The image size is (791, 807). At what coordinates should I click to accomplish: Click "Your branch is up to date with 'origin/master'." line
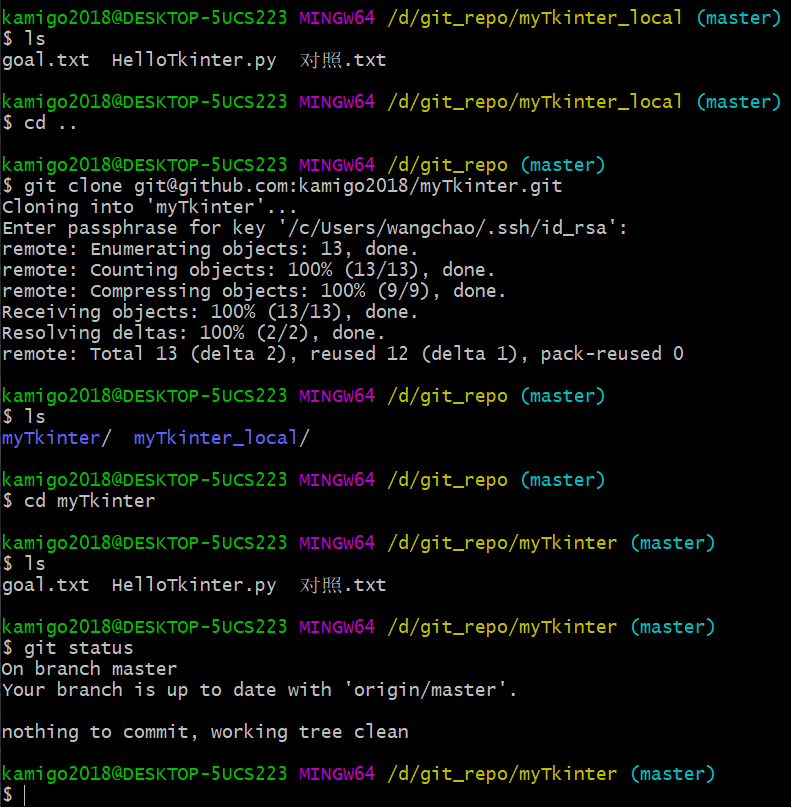click(x=259, y=690)
